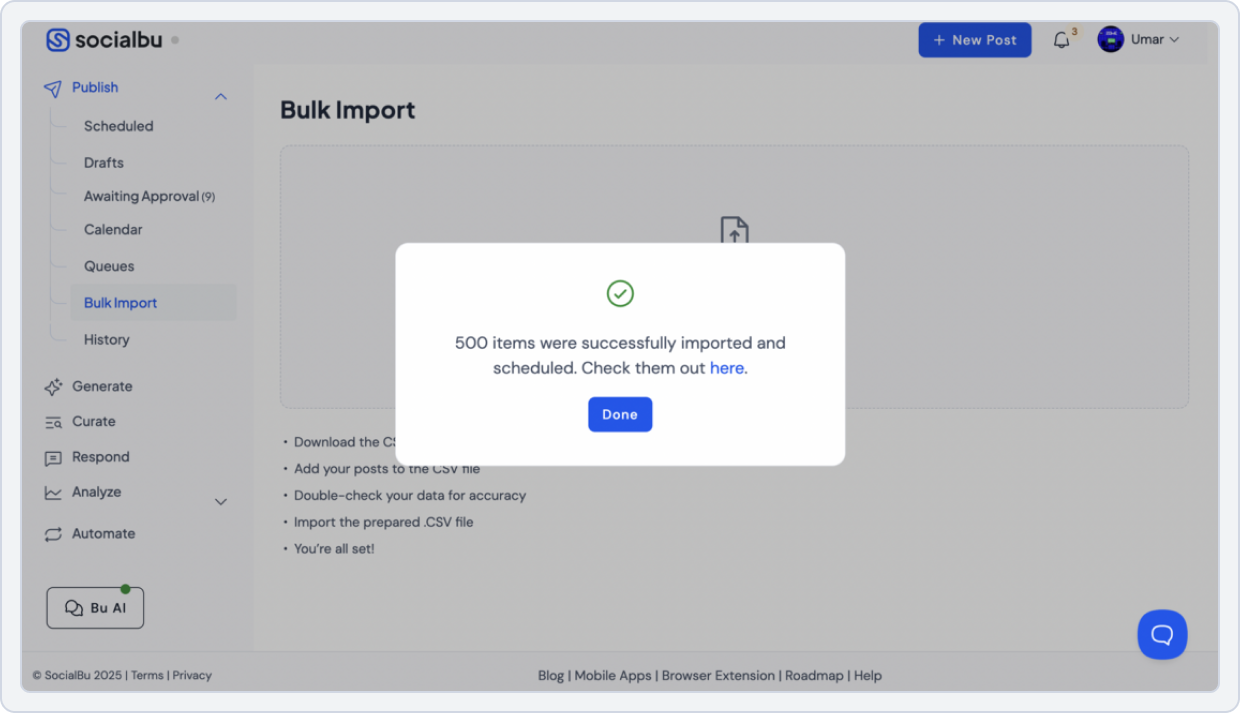
Task: Select the Publish paper-plane icon
Action: (52, 88)
